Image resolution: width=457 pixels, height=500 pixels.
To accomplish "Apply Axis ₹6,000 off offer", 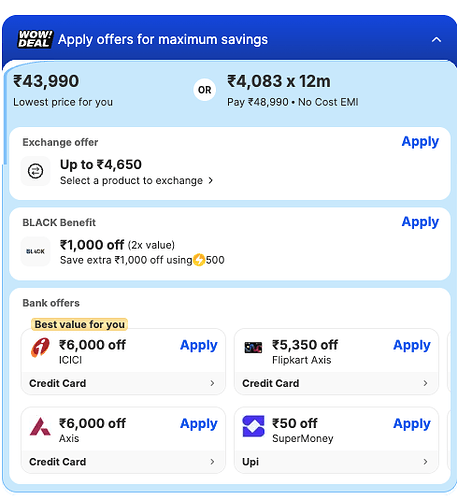I will click(x=199, y=424).
